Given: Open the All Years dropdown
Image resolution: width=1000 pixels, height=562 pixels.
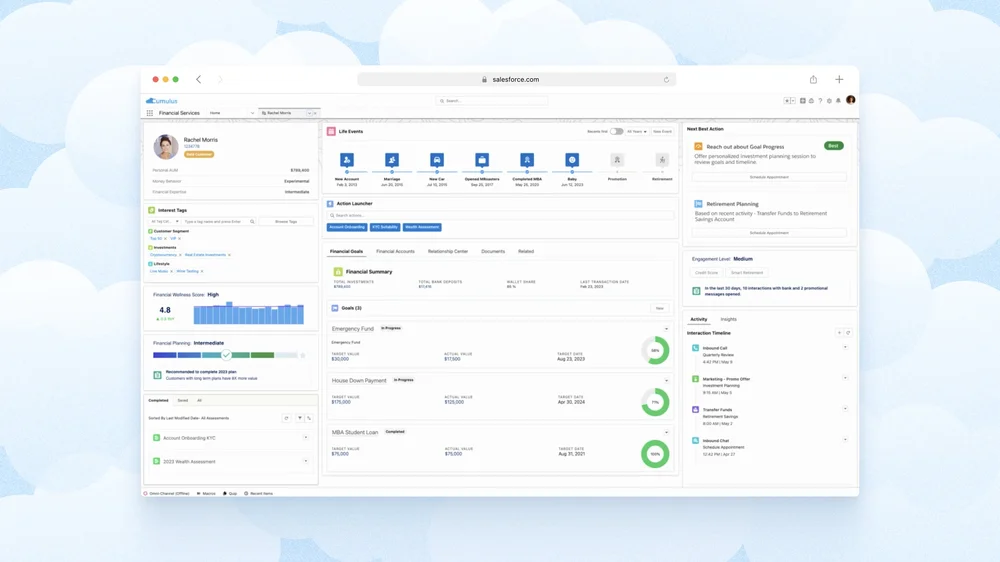Looking at the screenshot, I should pyautogui.click(x=636, y=131).
